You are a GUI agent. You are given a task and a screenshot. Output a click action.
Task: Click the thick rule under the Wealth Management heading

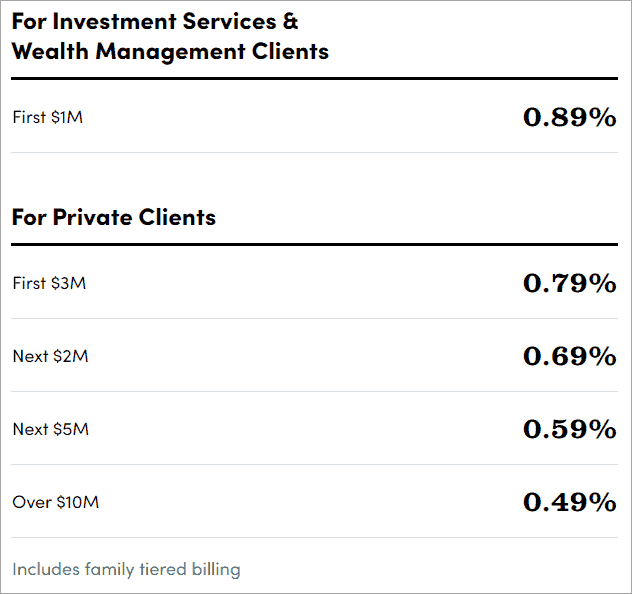click(315, 78)
